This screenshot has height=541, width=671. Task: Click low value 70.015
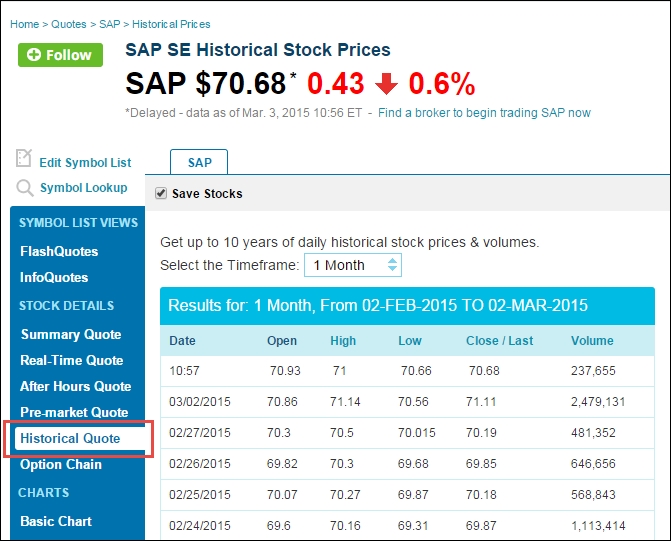(x=416, y=433)
